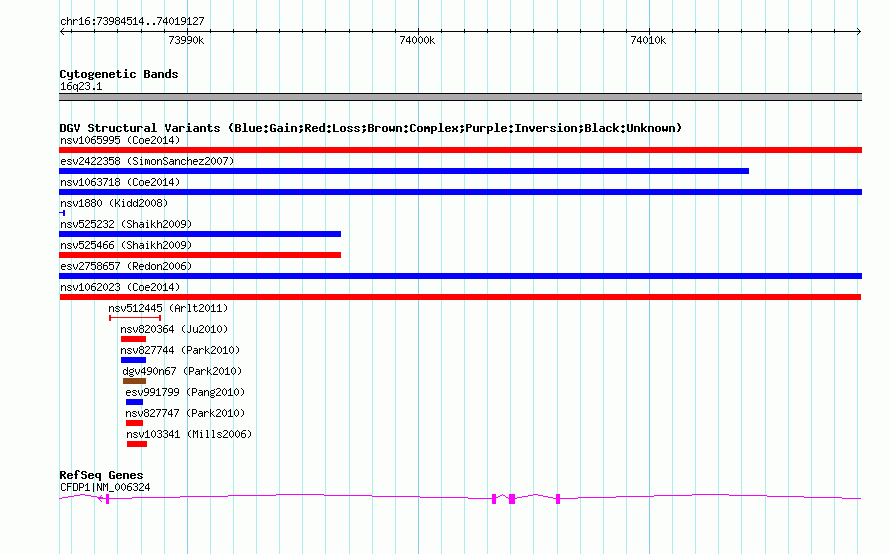Click the nsv827744 (Park2010) blue bar
This screenshot has width=890, height=554.
133,360
